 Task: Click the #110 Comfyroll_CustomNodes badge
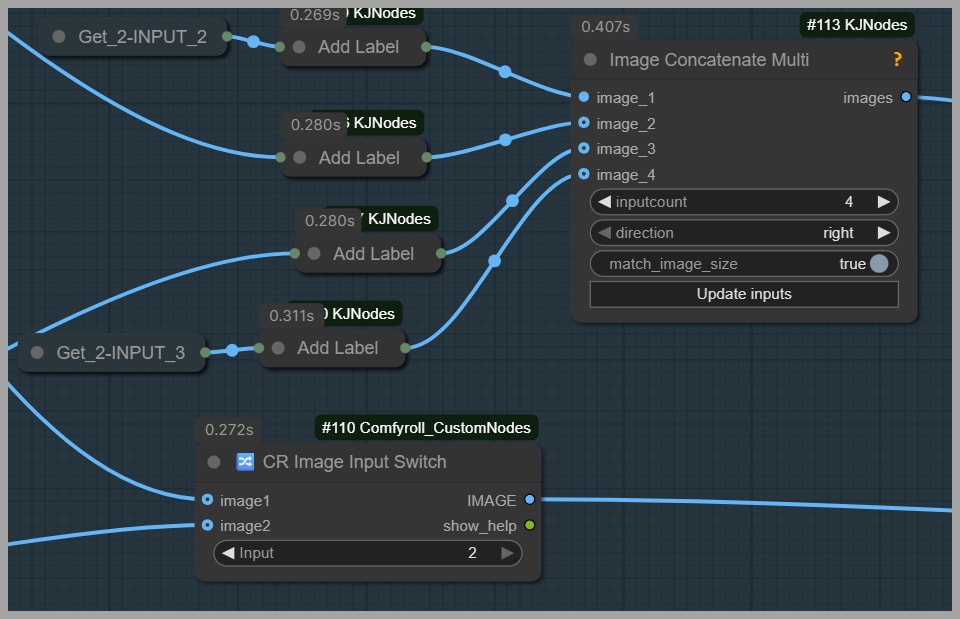(x=425, y=428)
